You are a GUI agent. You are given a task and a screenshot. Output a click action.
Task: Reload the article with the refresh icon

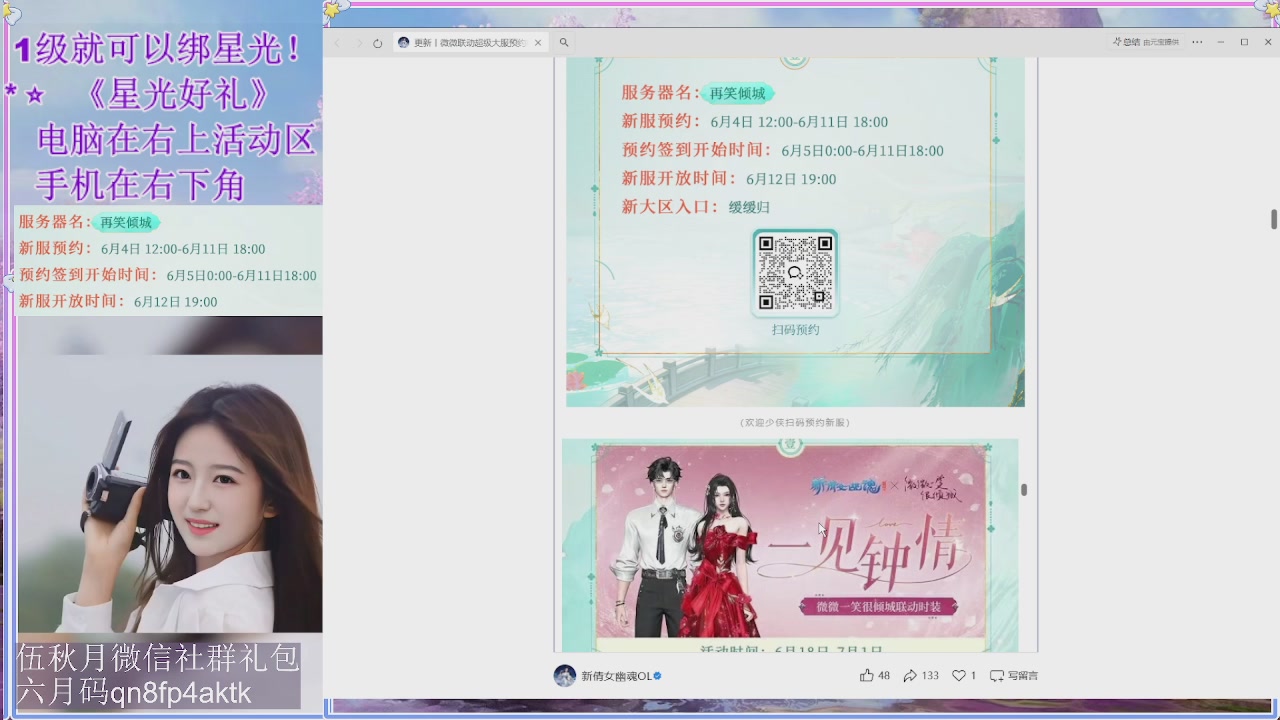coord(377,43)
